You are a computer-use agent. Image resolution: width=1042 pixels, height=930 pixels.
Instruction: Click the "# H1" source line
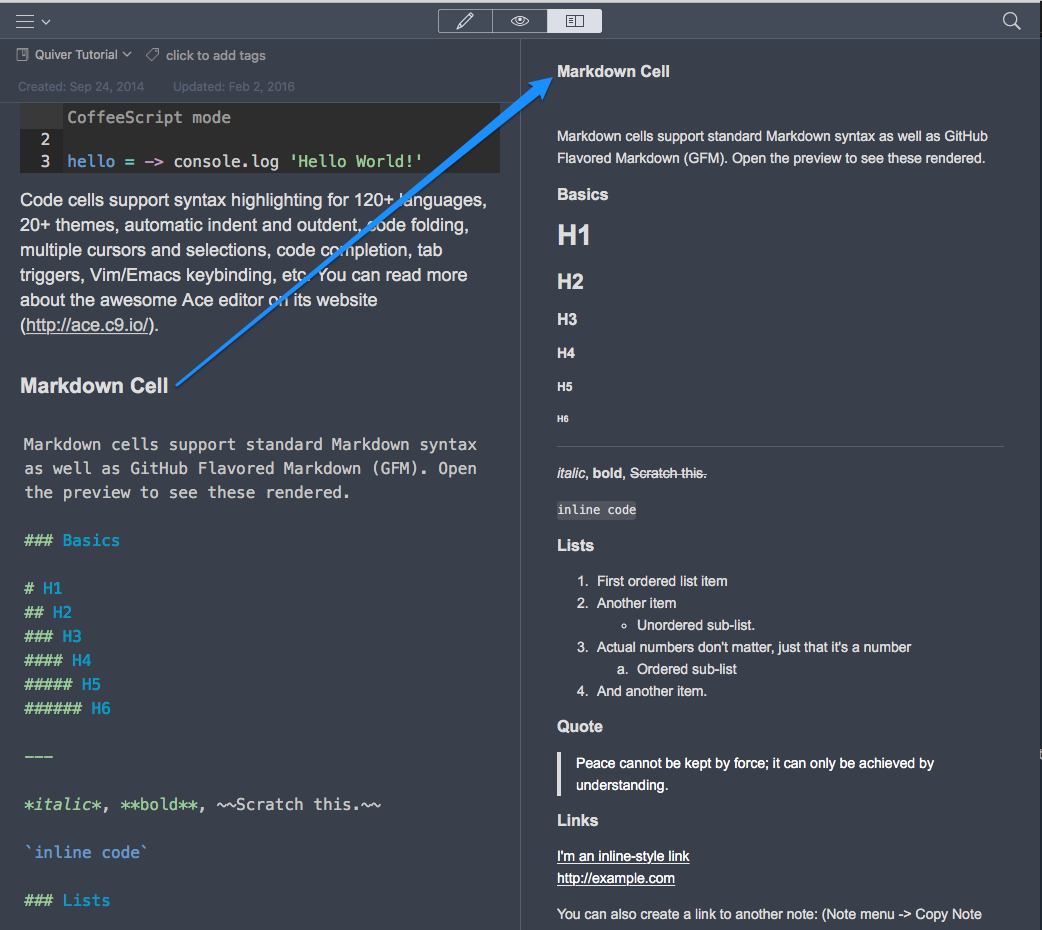pyautogui.click(x=43, y=588)
